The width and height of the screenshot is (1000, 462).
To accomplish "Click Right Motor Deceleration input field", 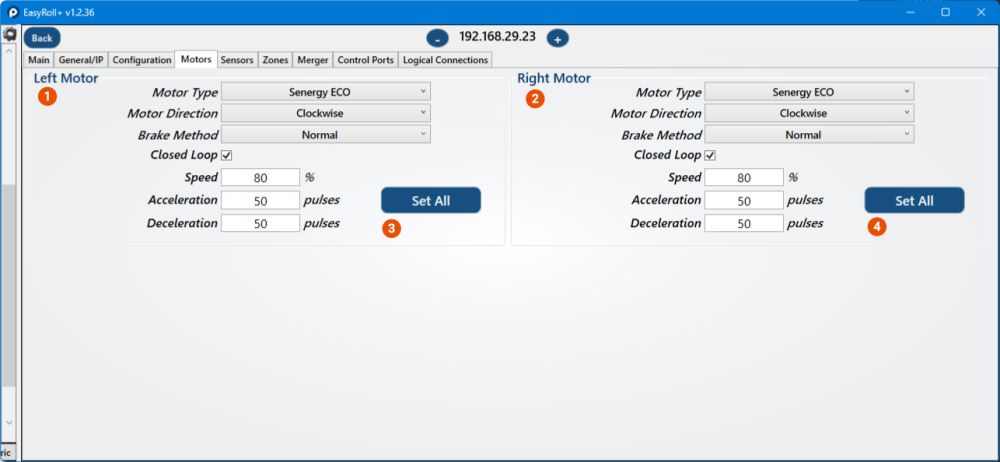I will (744, 223).
